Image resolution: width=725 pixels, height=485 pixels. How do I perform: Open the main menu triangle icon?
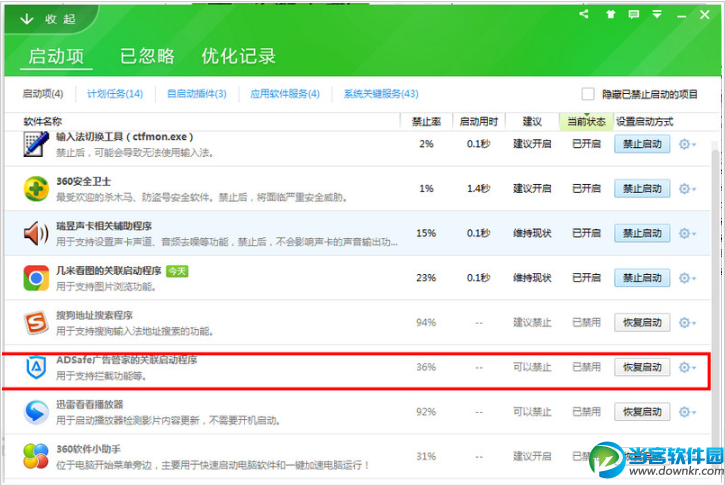[x=657, y=14]
